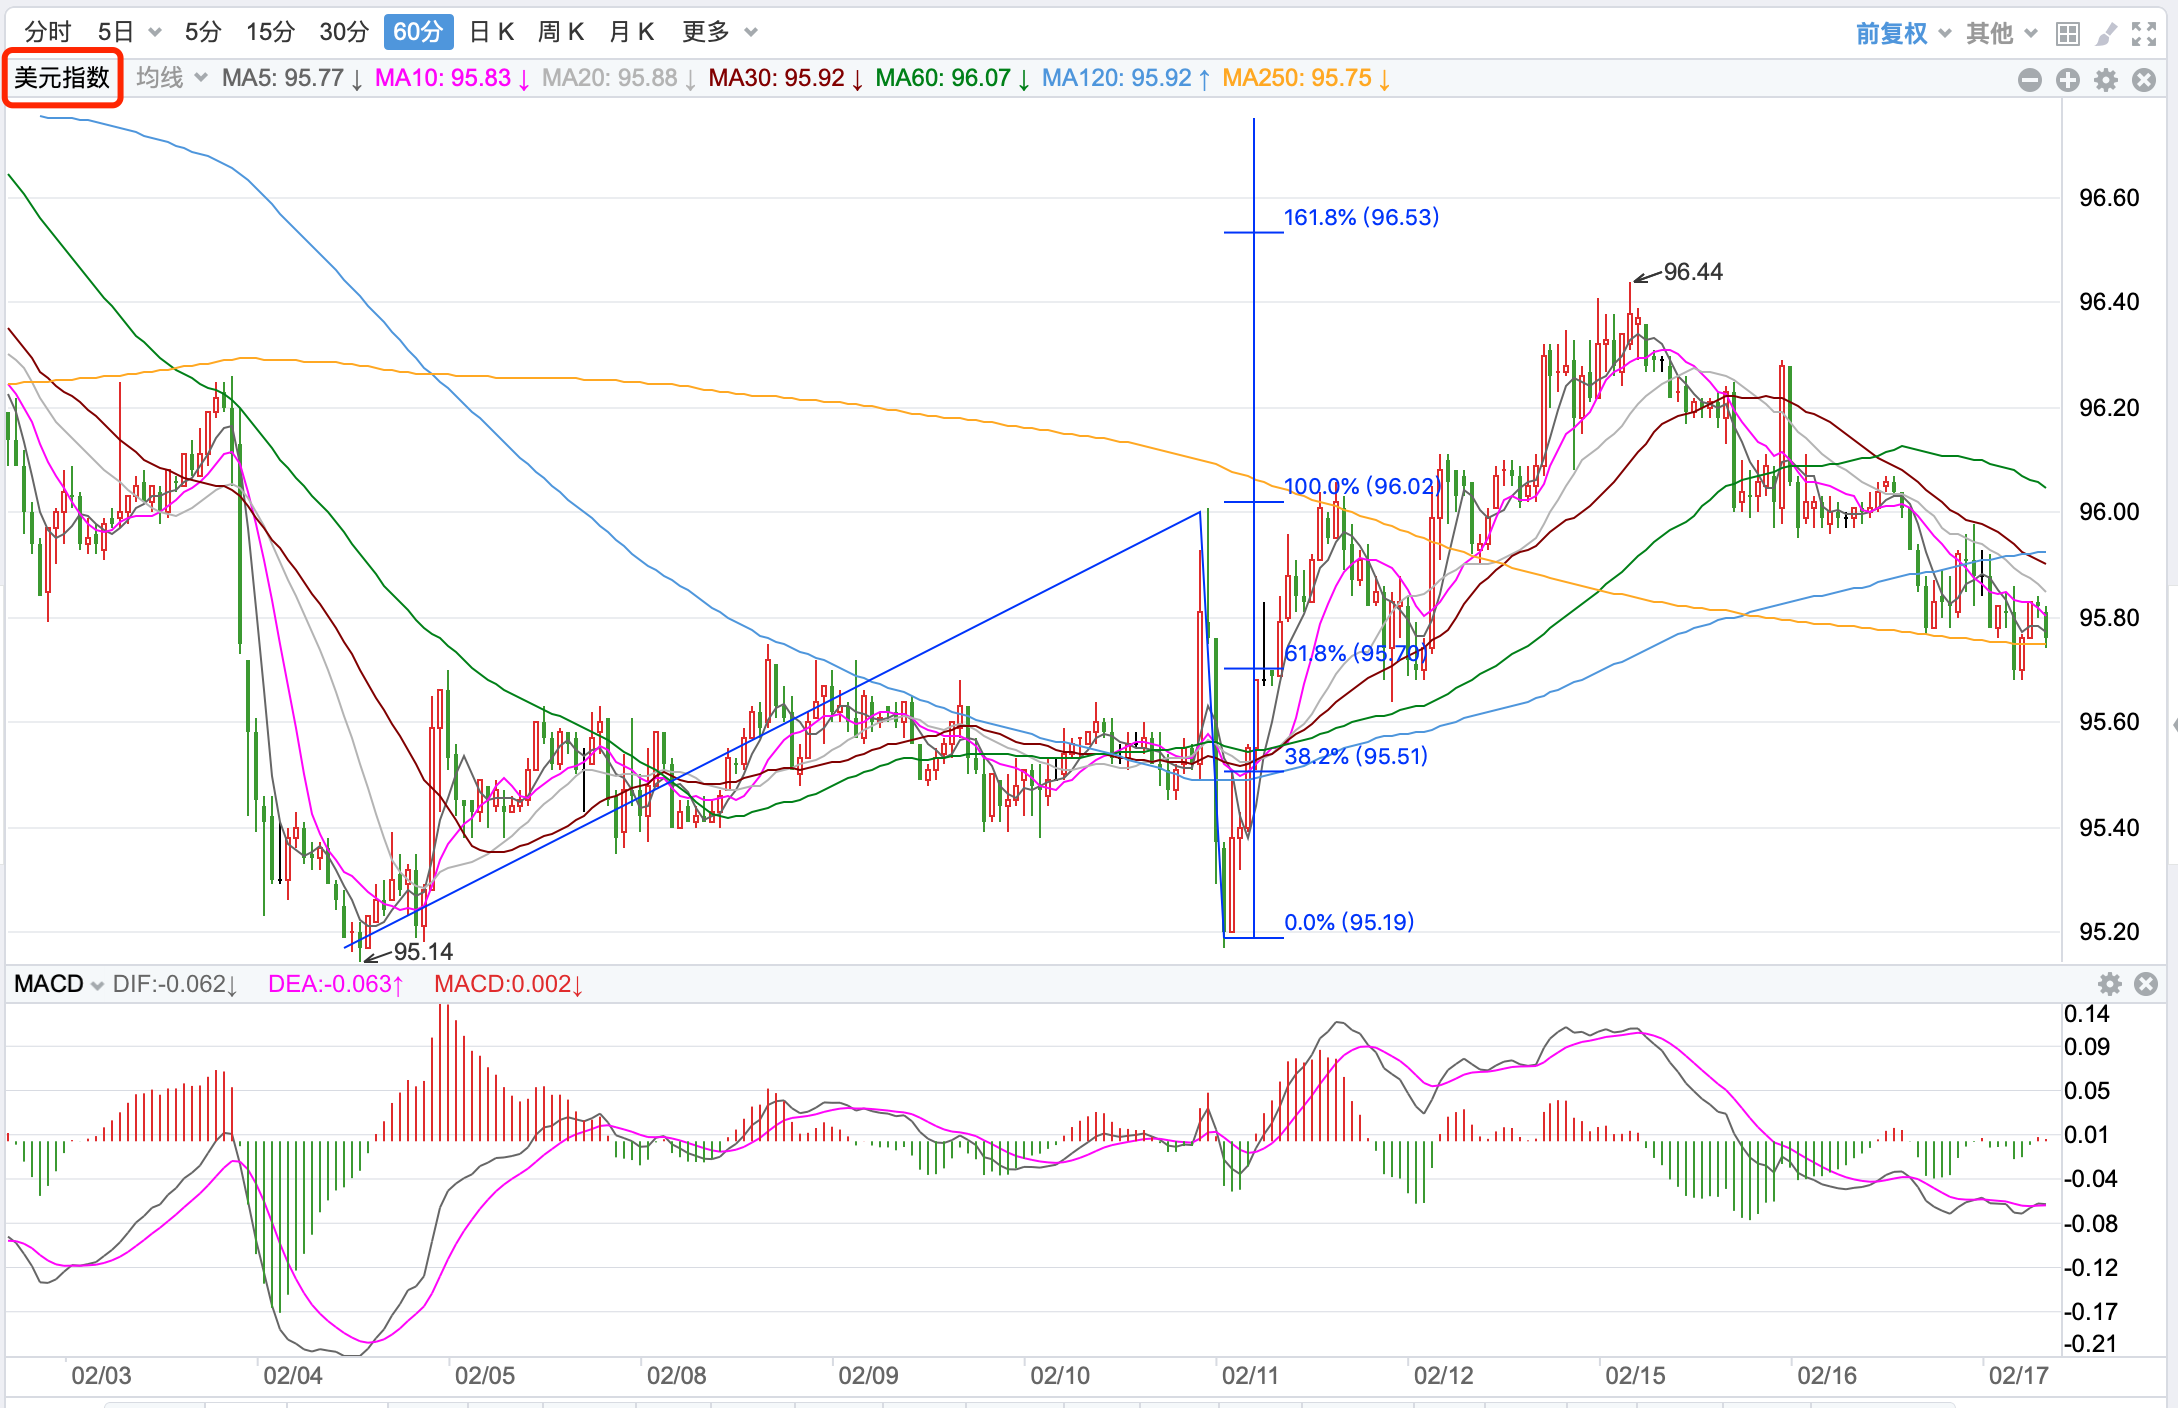Click the 美元指数 symbol name button
Image resolution: width=2178 pixels, height=1408 pixels.
point(62,78)
